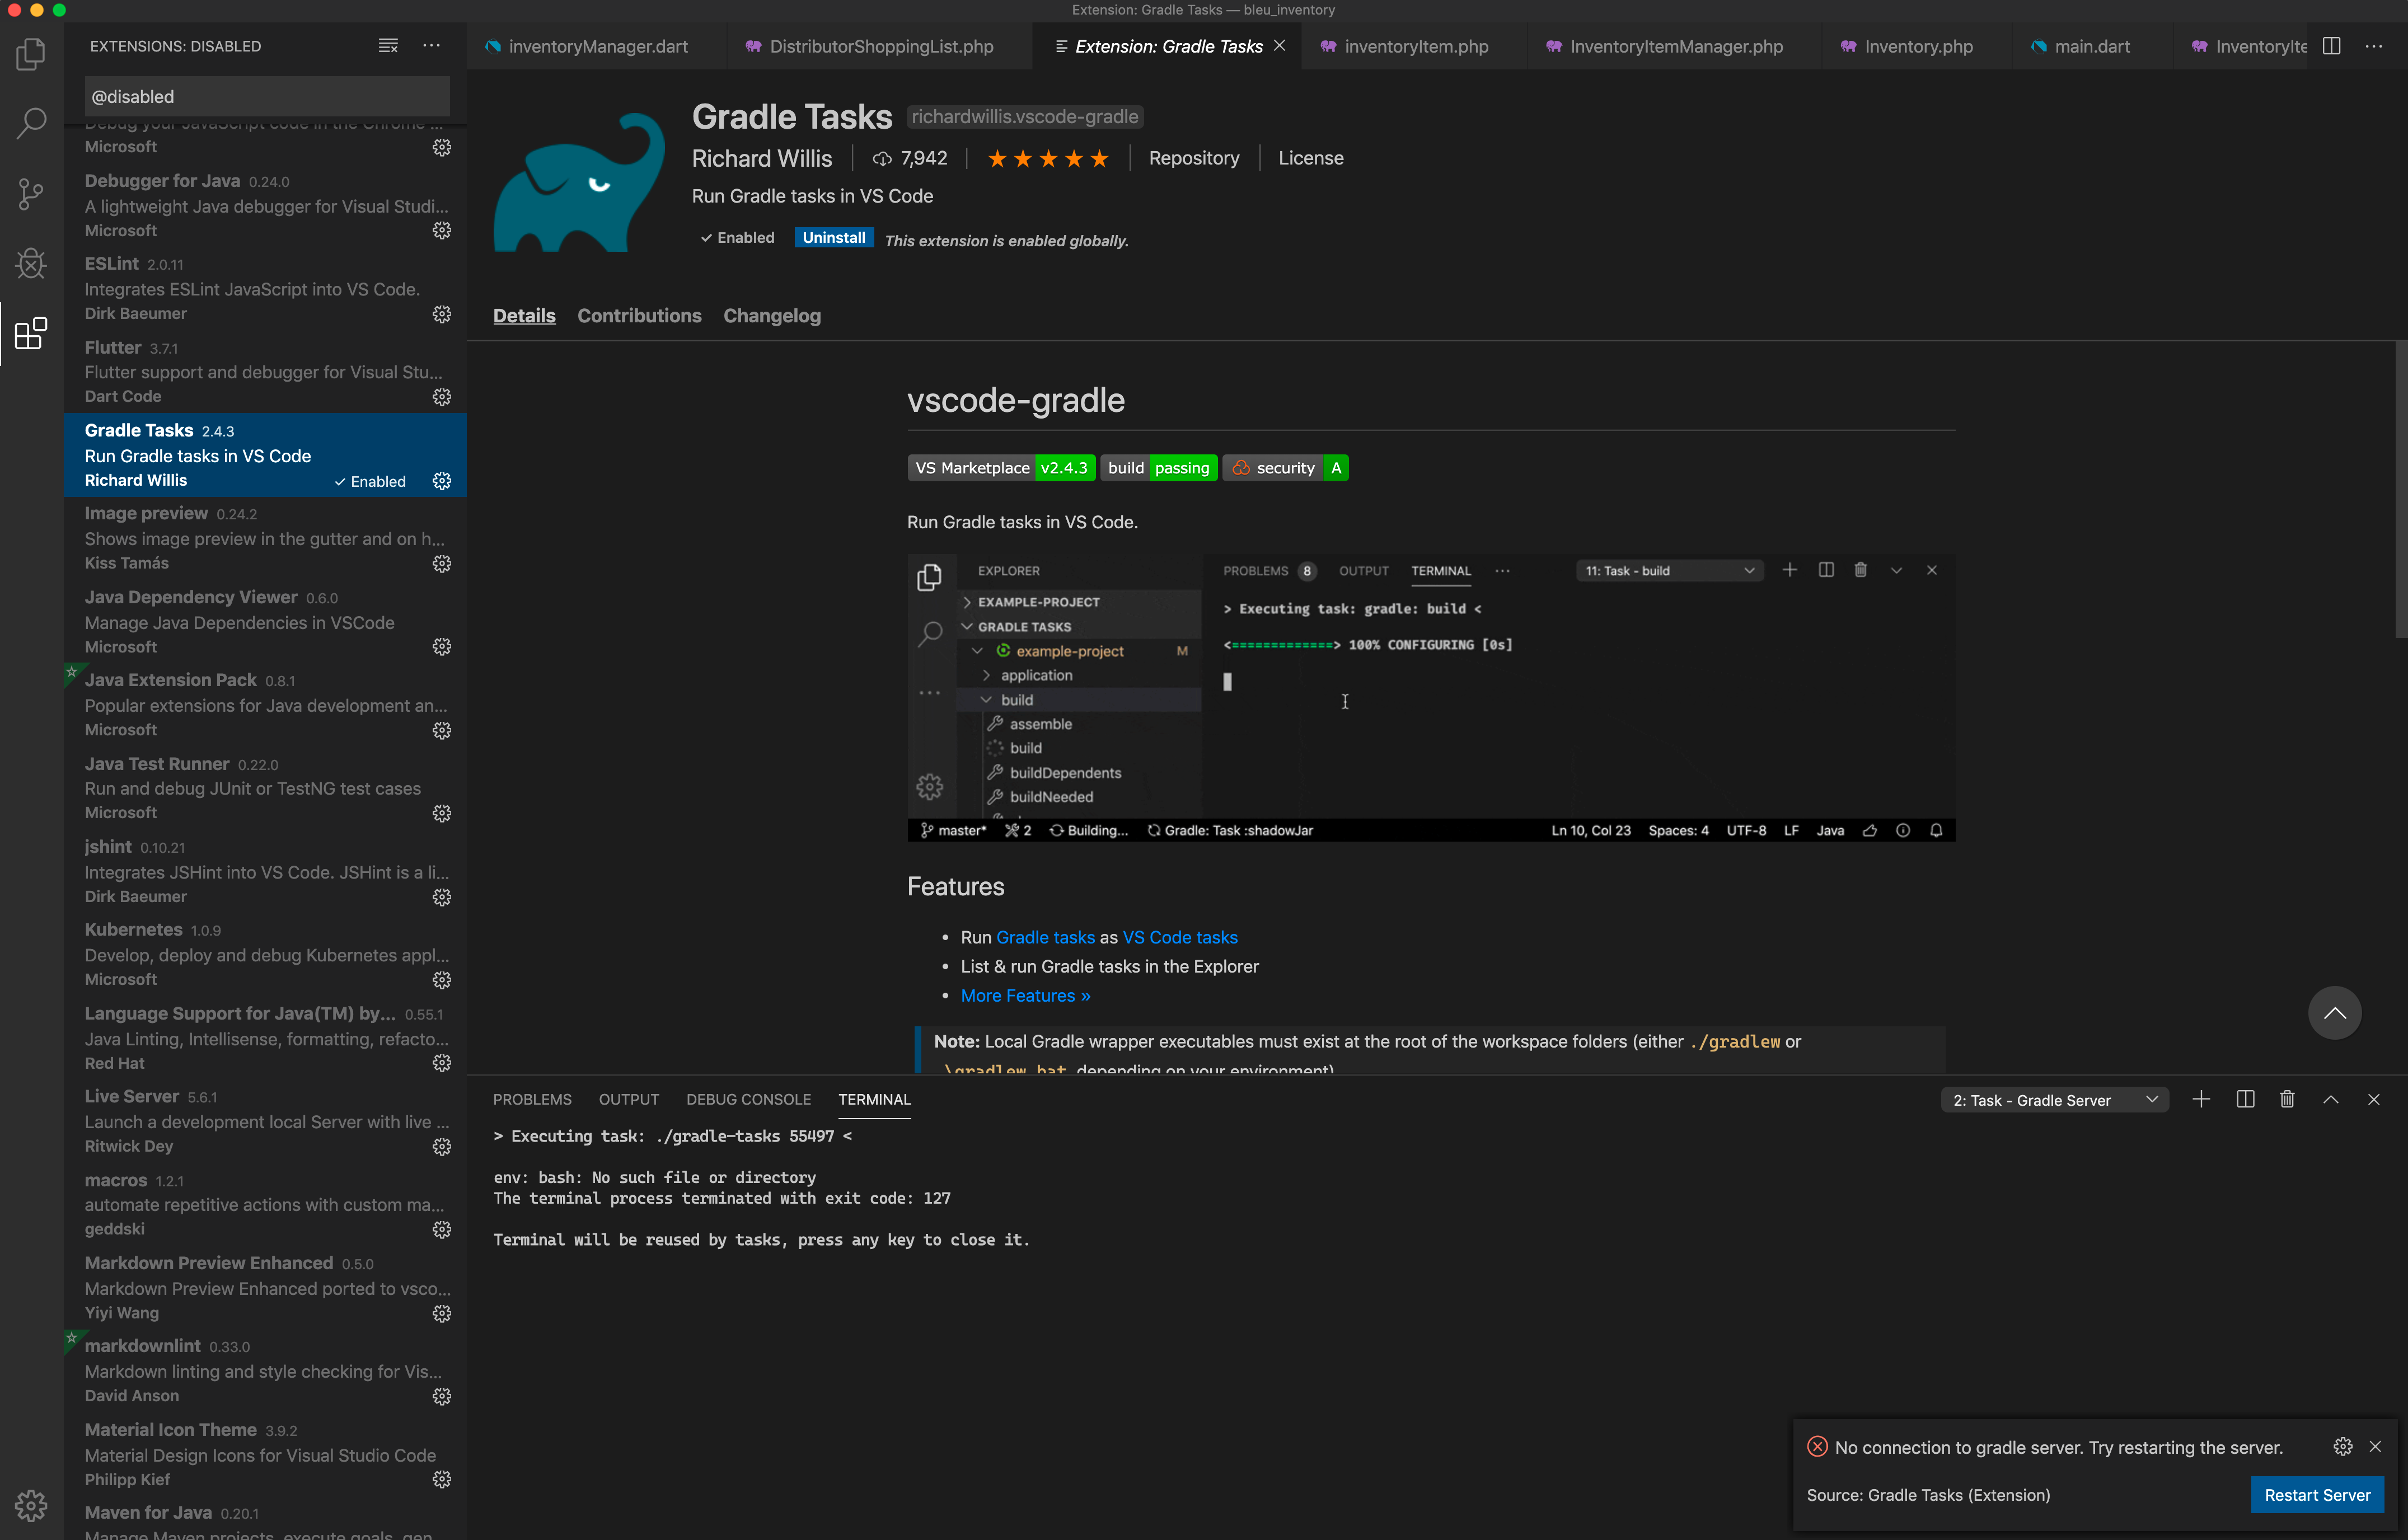Split the terminal with the split icon
Image resolution: width=2408 pixels, height=1540 pixels.
(2244, 1099)
